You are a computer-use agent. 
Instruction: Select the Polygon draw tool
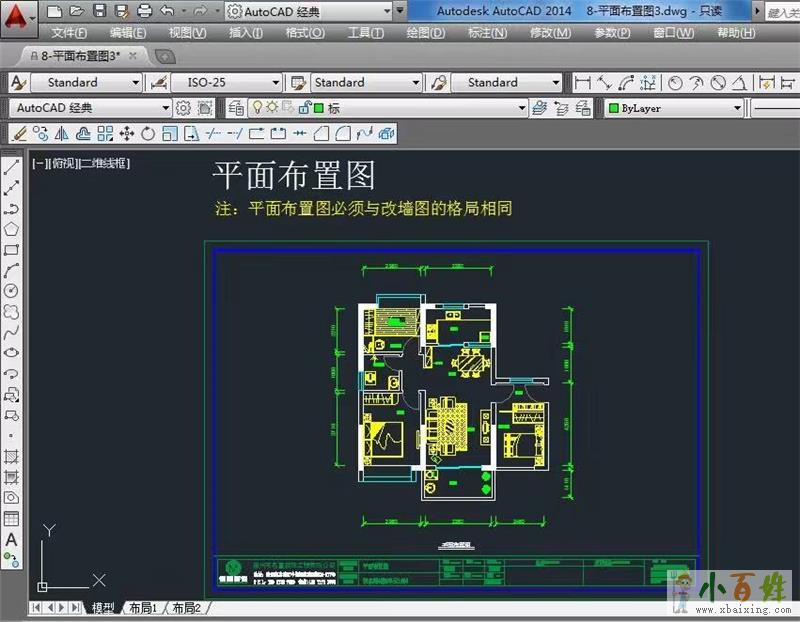click(x=11, y=229)
